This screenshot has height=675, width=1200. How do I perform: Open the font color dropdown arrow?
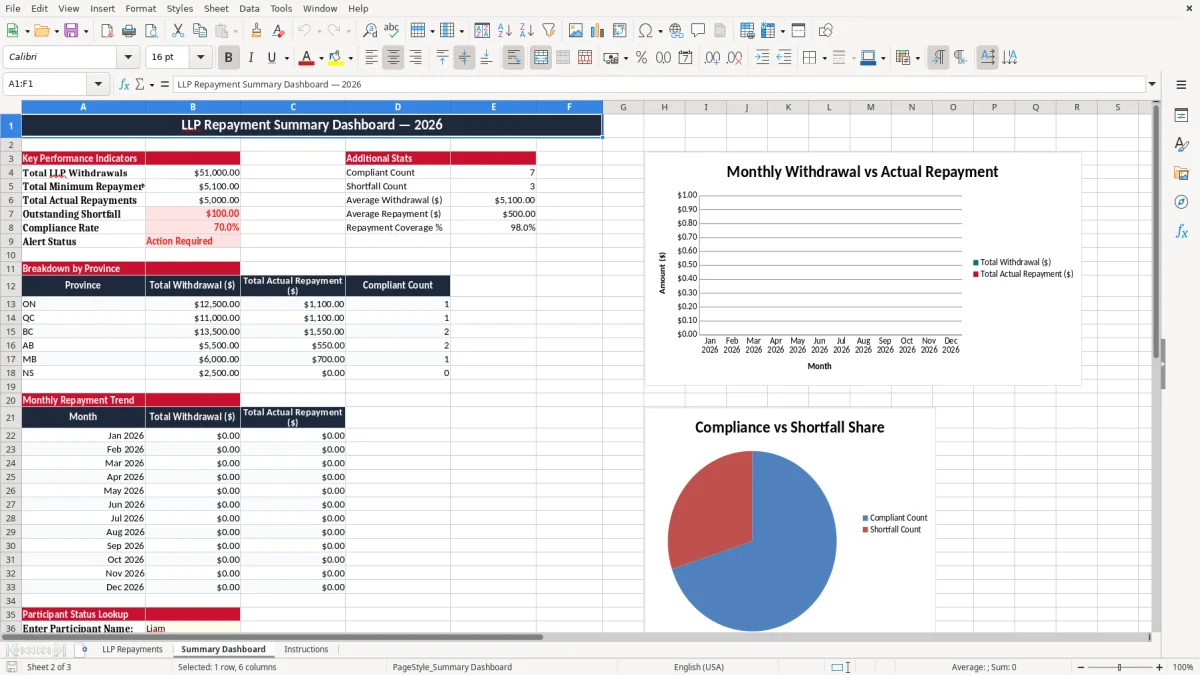(320, 58)
